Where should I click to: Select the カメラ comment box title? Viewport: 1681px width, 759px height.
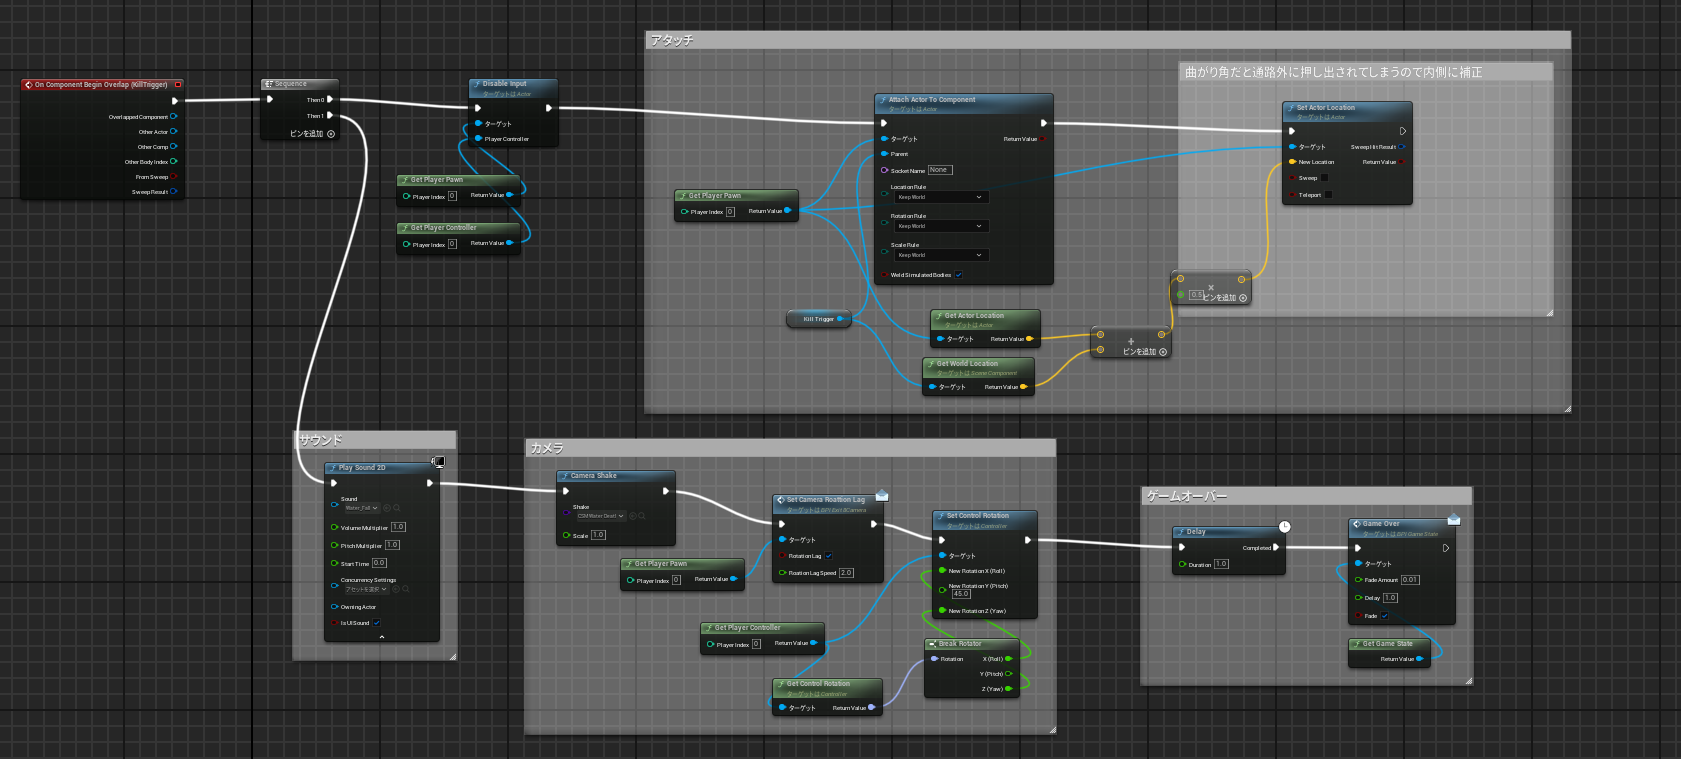[x=547, y=448]
